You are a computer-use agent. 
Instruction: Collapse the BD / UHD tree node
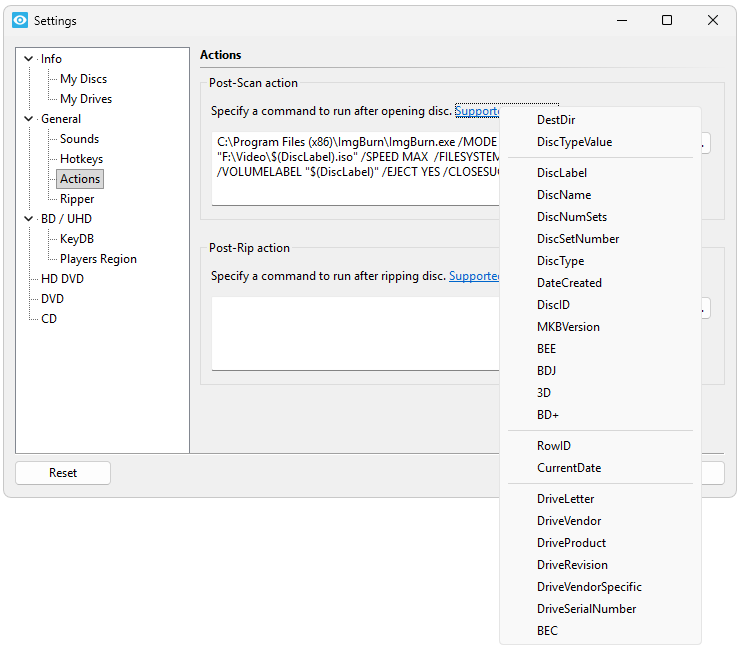tap(28, 219)
